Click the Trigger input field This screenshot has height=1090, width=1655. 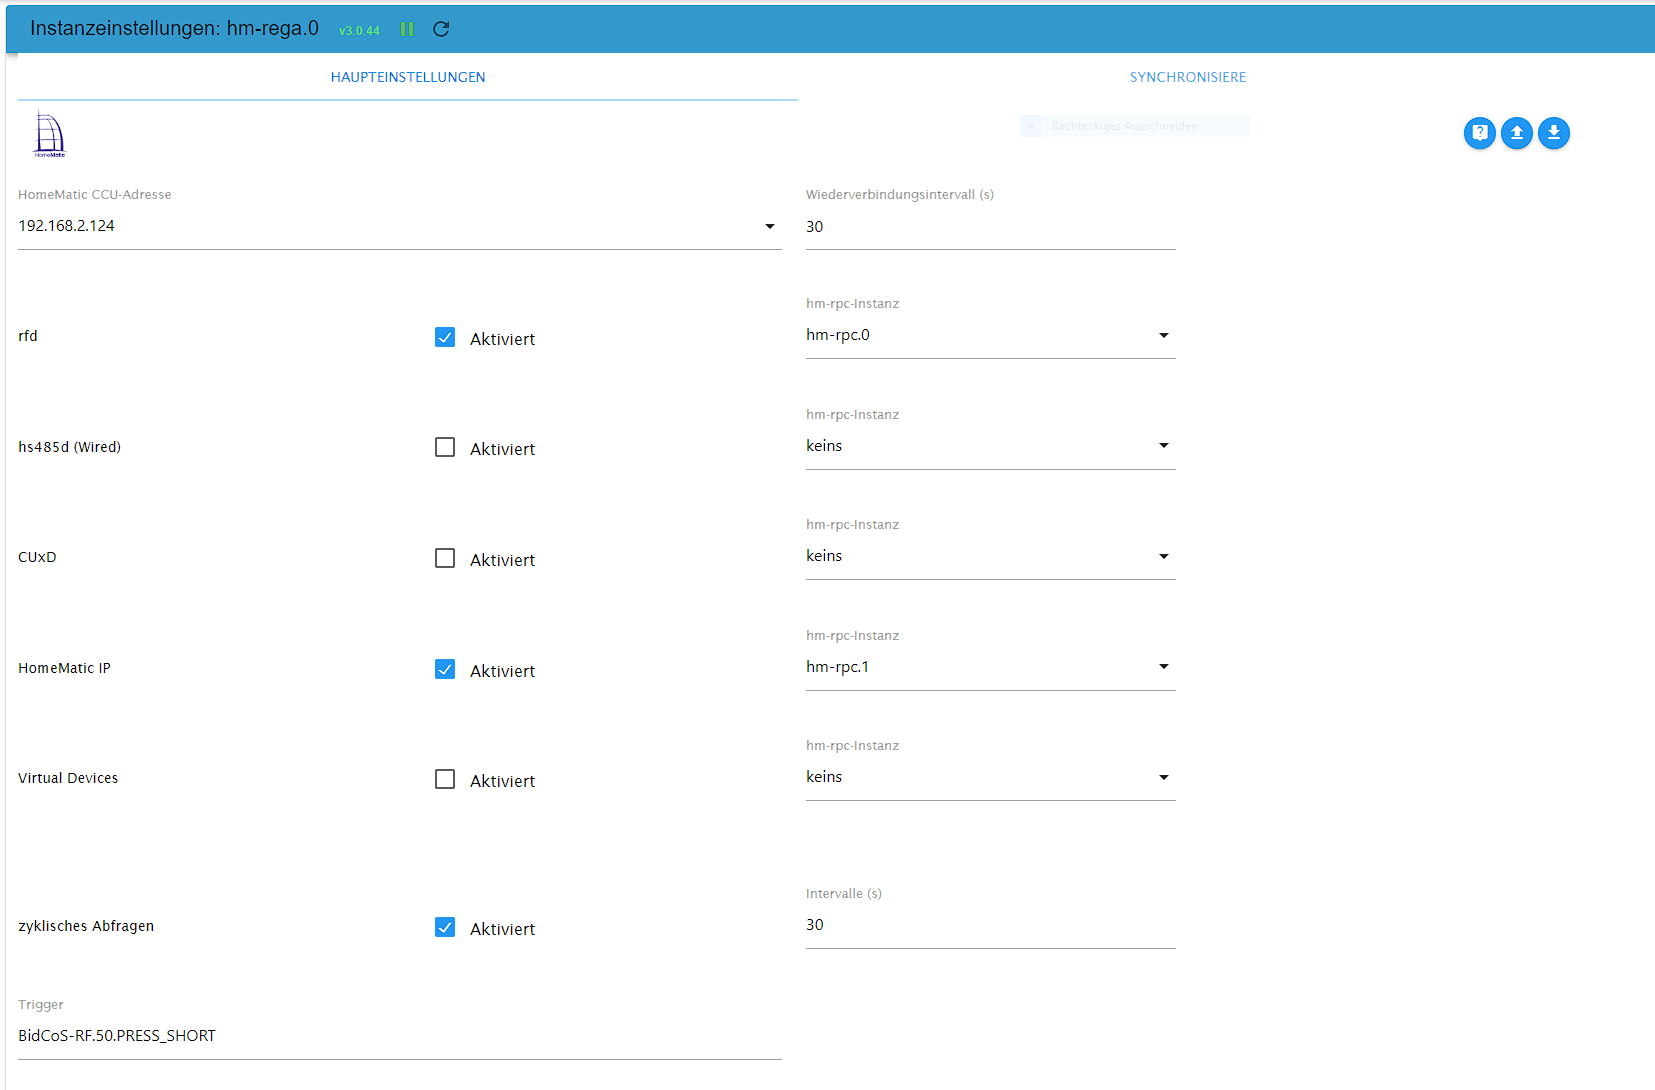pos(400,1036)
